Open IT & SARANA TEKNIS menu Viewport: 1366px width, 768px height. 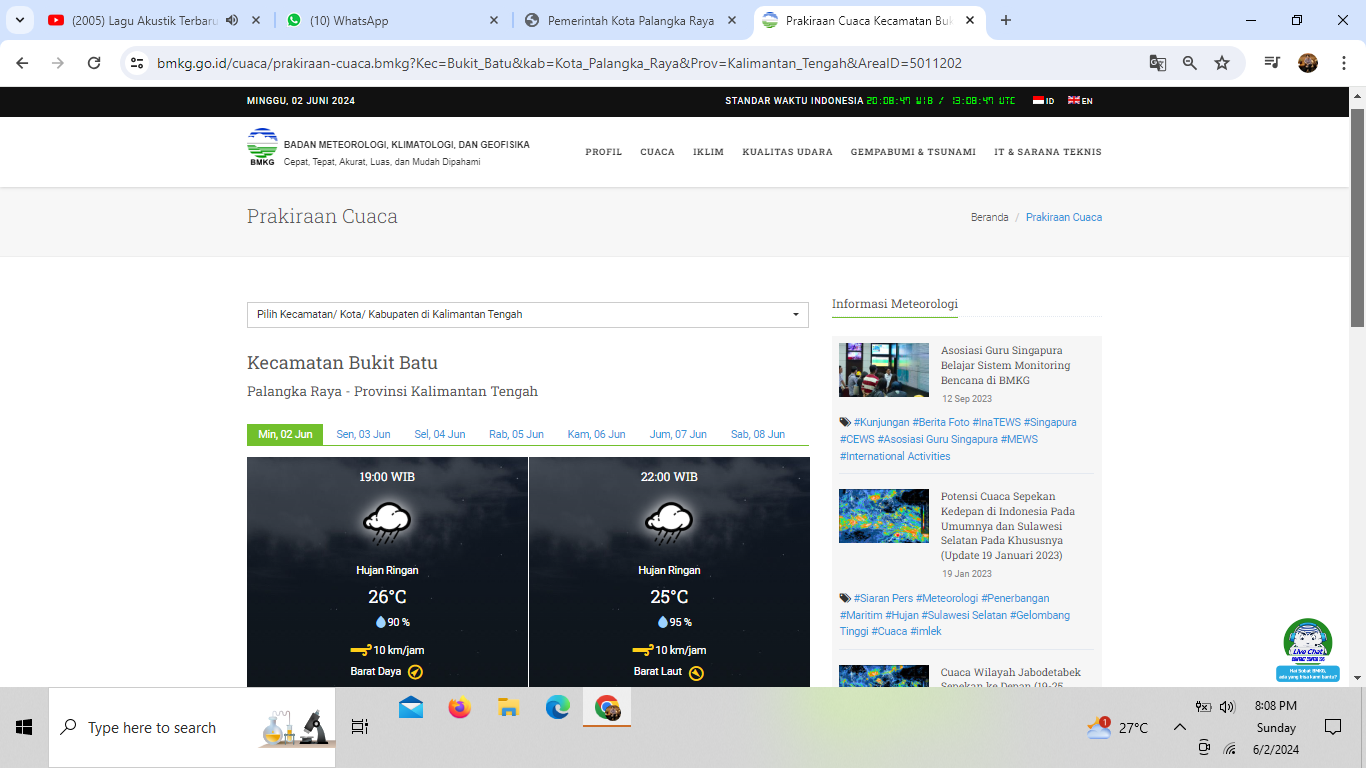1048,152
